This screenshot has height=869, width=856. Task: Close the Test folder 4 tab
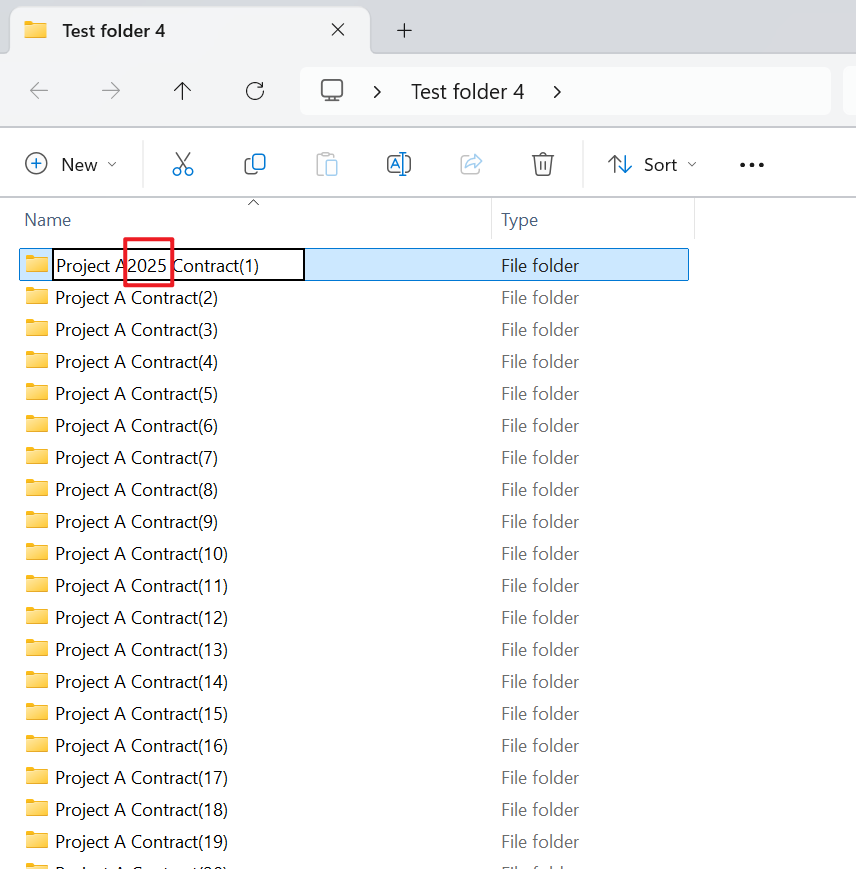[x=338, y=30]
